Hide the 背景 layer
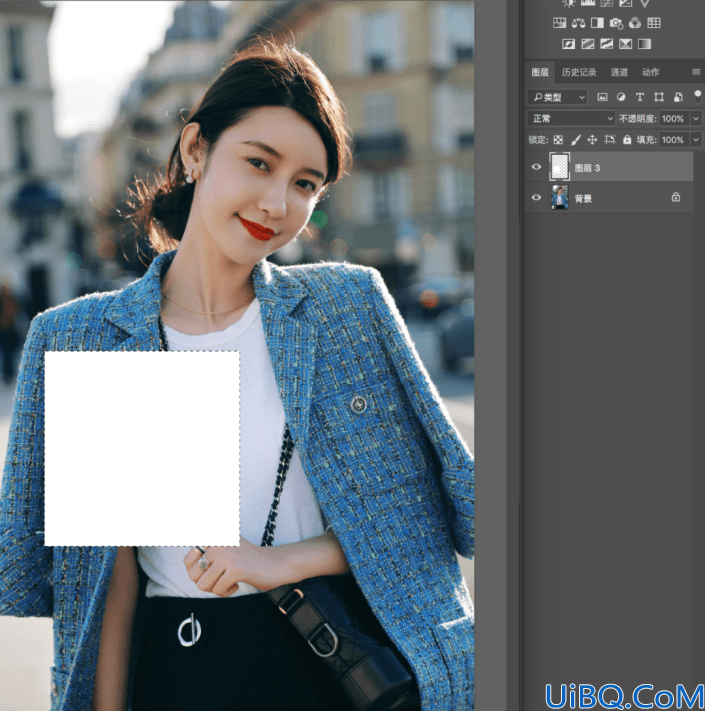The image size is (705, 711). pos(536,197)
